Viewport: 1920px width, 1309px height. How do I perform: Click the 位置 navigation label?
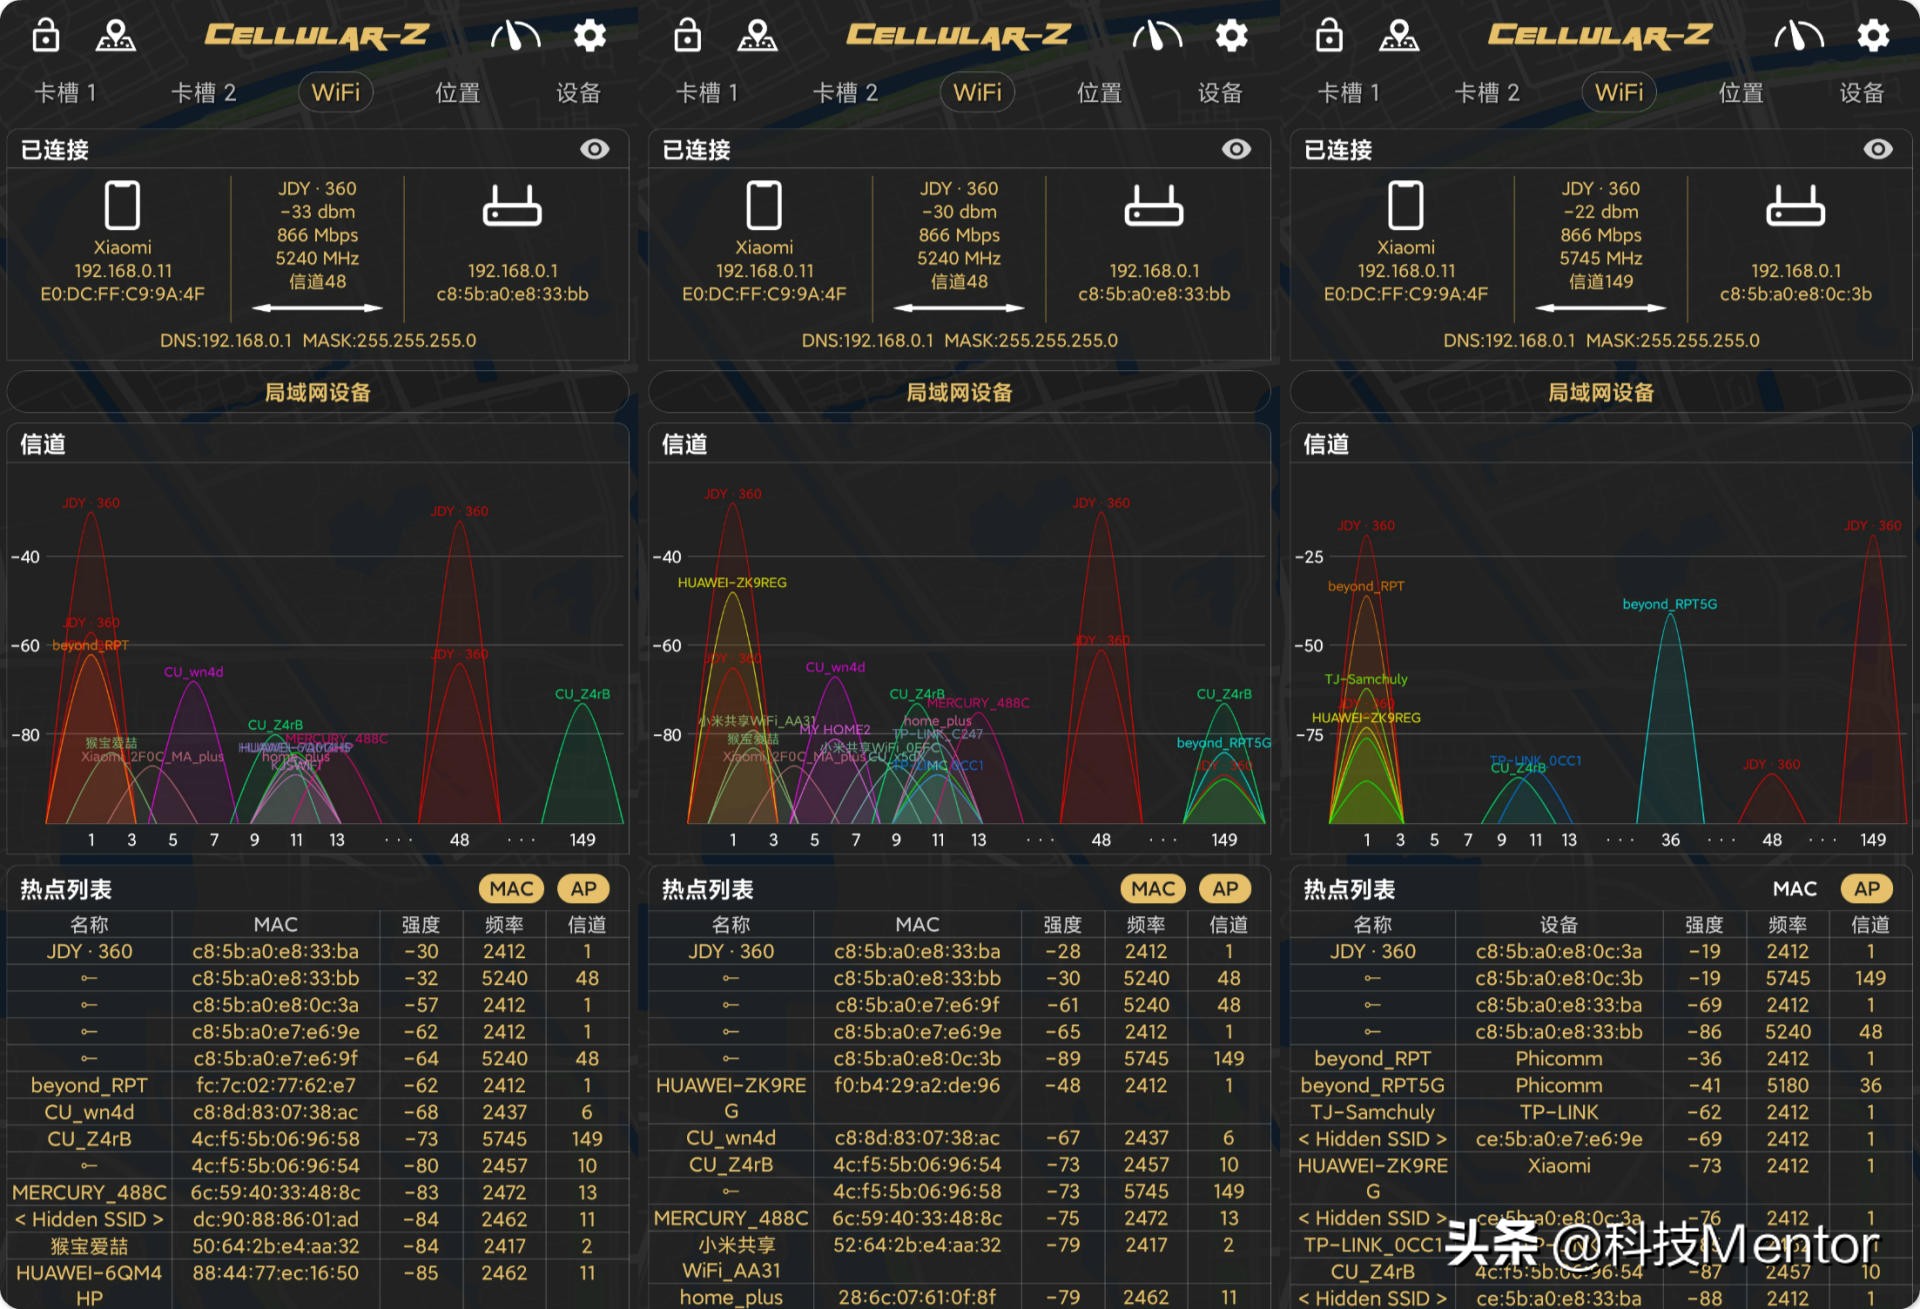click(457, 92)
